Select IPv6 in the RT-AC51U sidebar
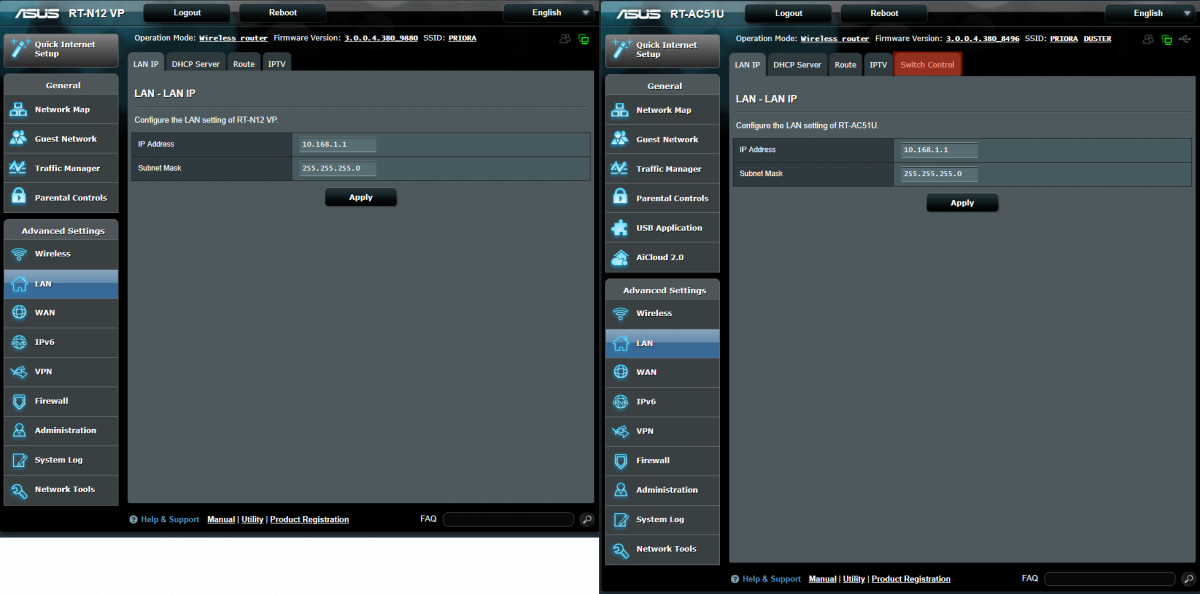Viewport: 1200px width, 594px height. pyautogui.click(x=663, y=401)
